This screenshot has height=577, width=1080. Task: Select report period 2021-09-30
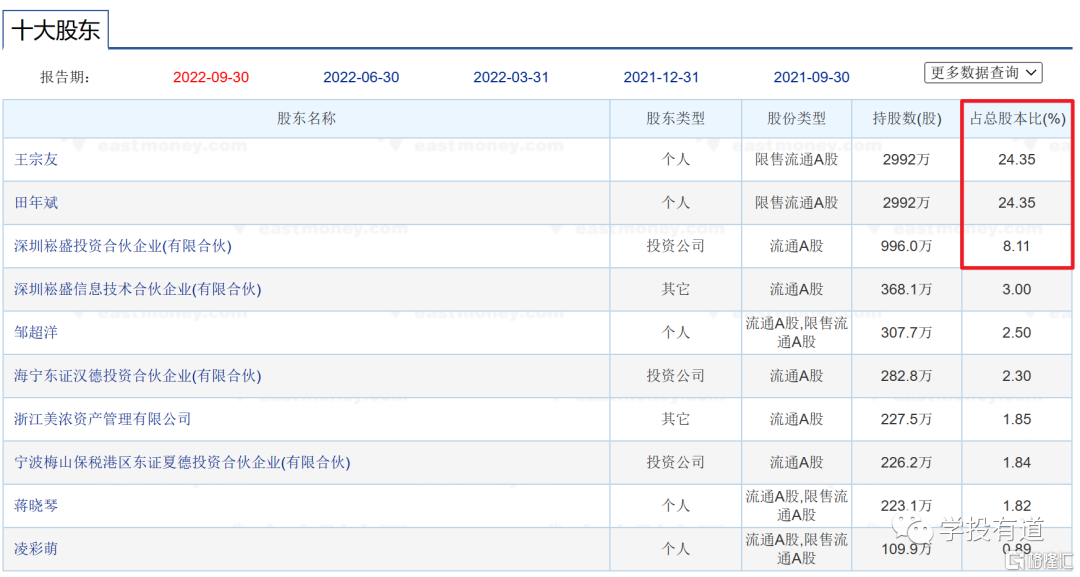pos(811,77)
